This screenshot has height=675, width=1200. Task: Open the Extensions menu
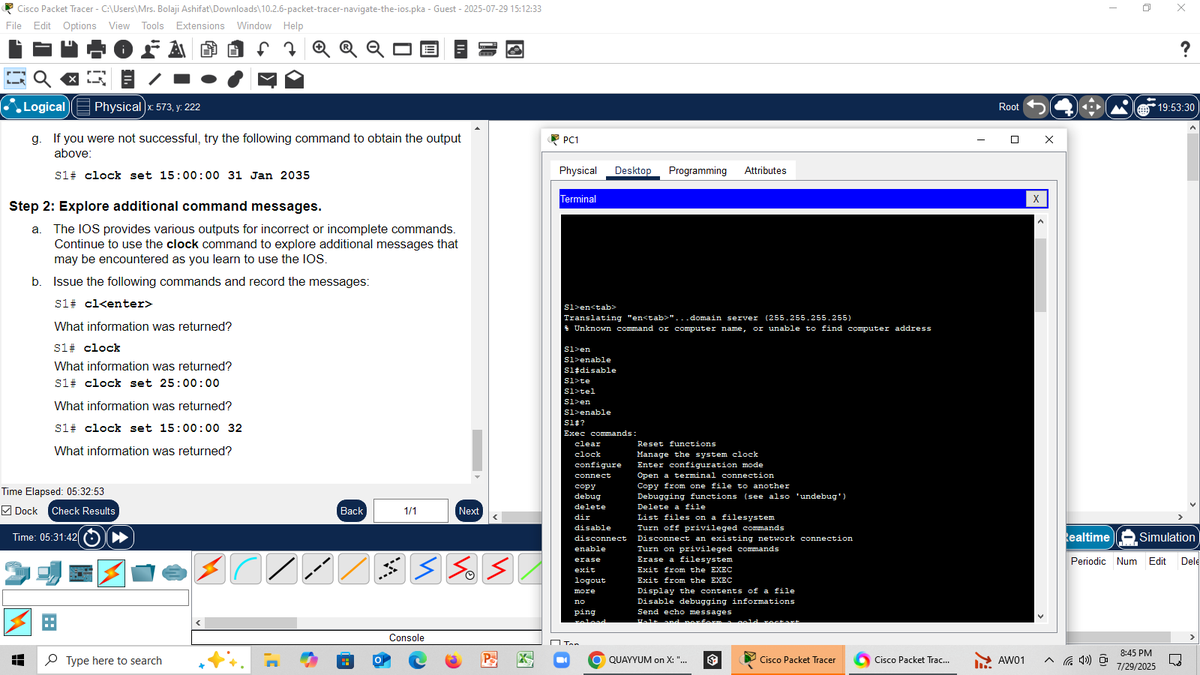pos(200,25)
